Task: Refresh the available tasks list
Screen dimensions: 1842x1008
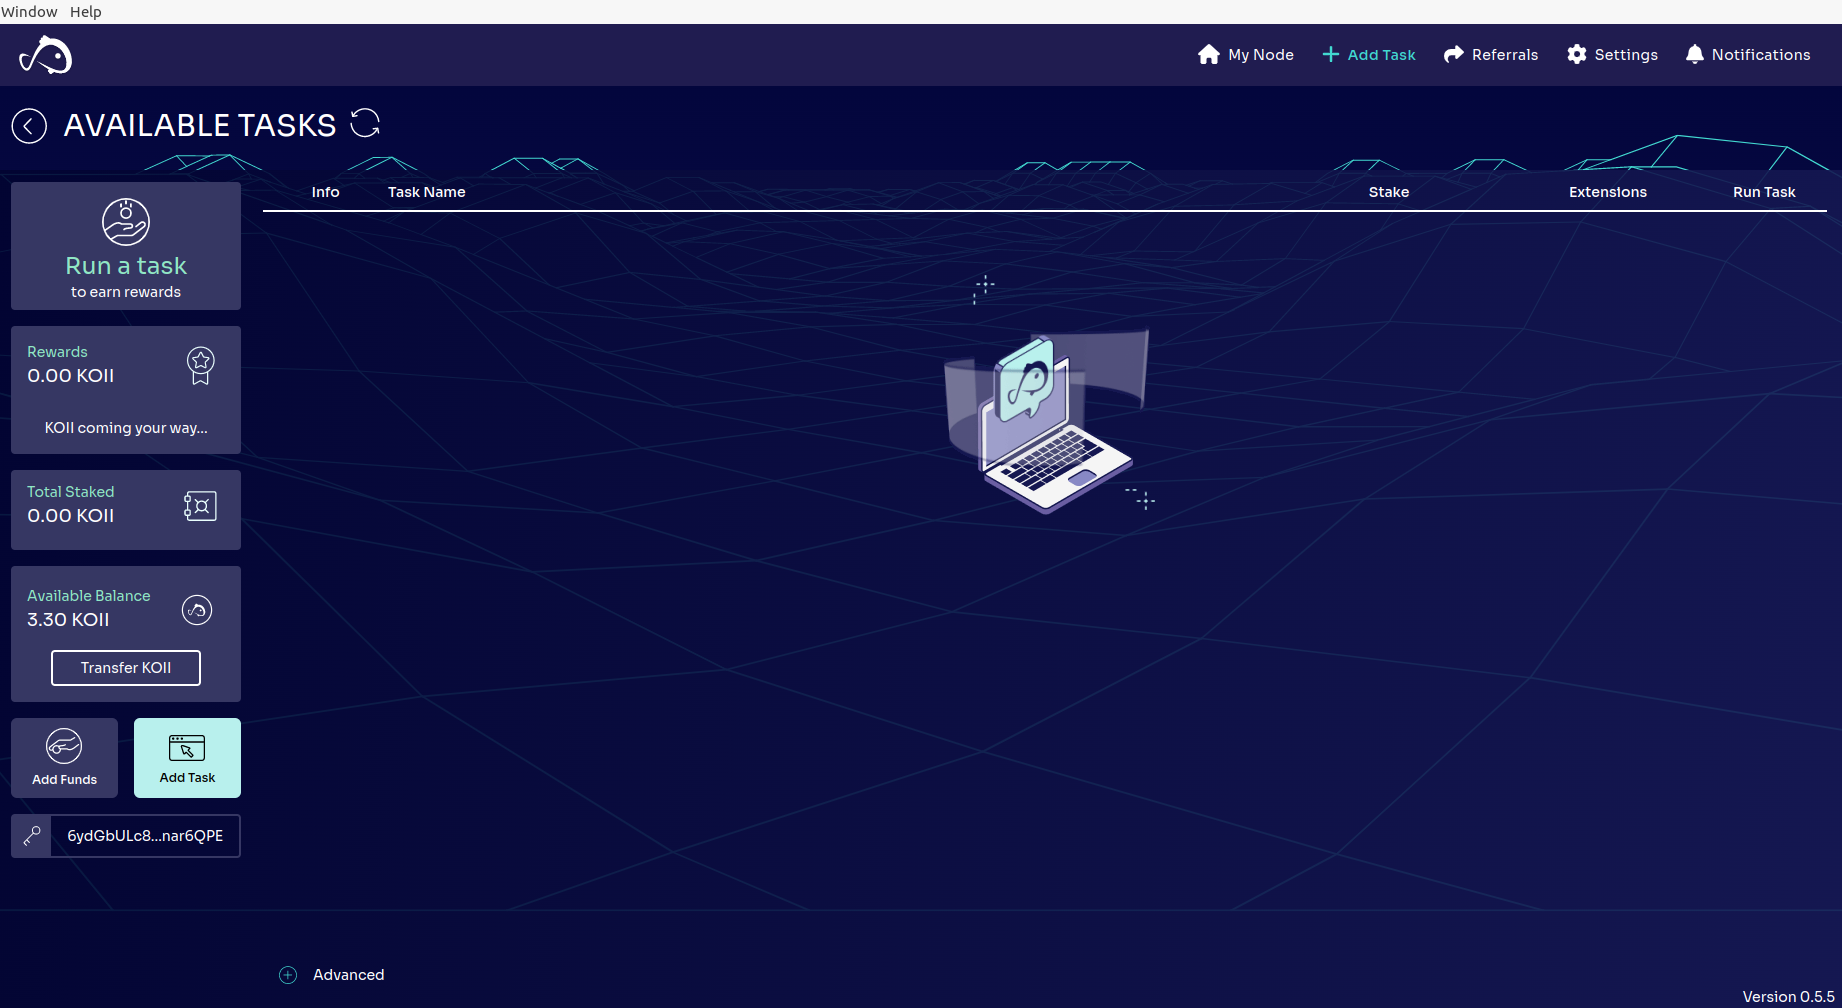Action: (365, 124)
